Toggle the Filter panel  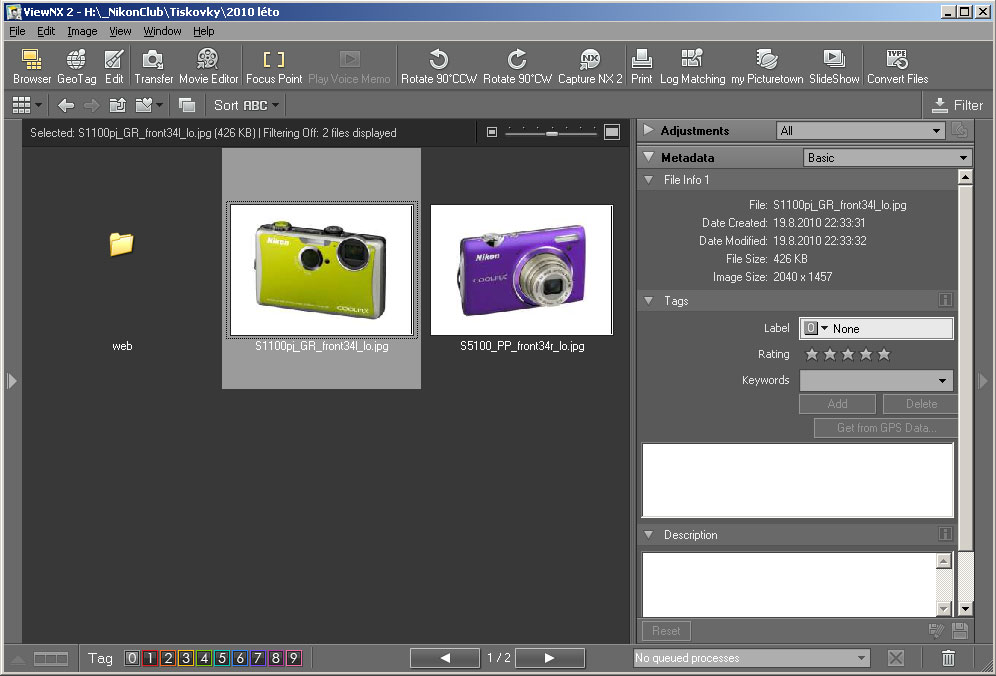click(x=957, y=105)
